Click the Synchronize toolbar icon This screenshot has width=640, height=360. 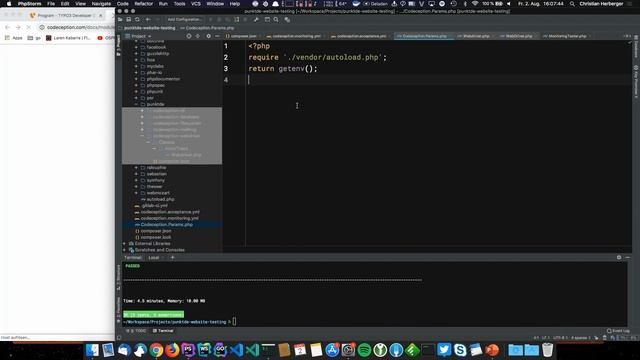(137, 19)
